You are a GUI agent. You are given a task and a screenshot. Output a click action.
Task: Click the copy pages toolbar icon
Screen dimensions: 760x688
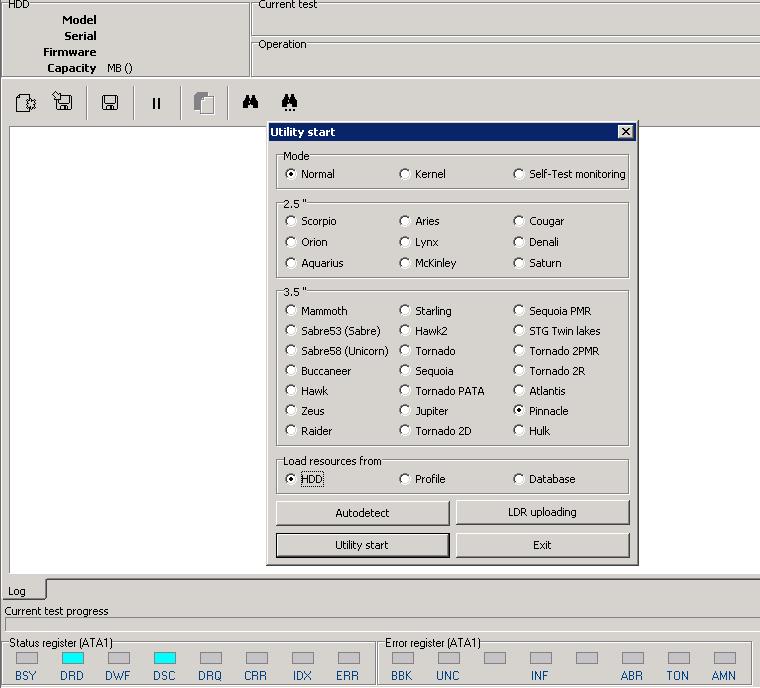pyautogui.click(x=204, y=103)
